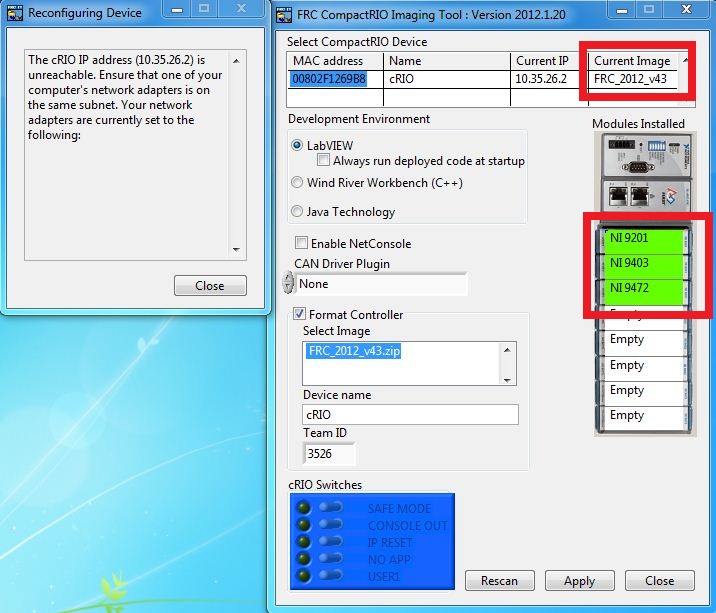Click the Current IP column header
716x613 pixels.
[x=549, y=61]
